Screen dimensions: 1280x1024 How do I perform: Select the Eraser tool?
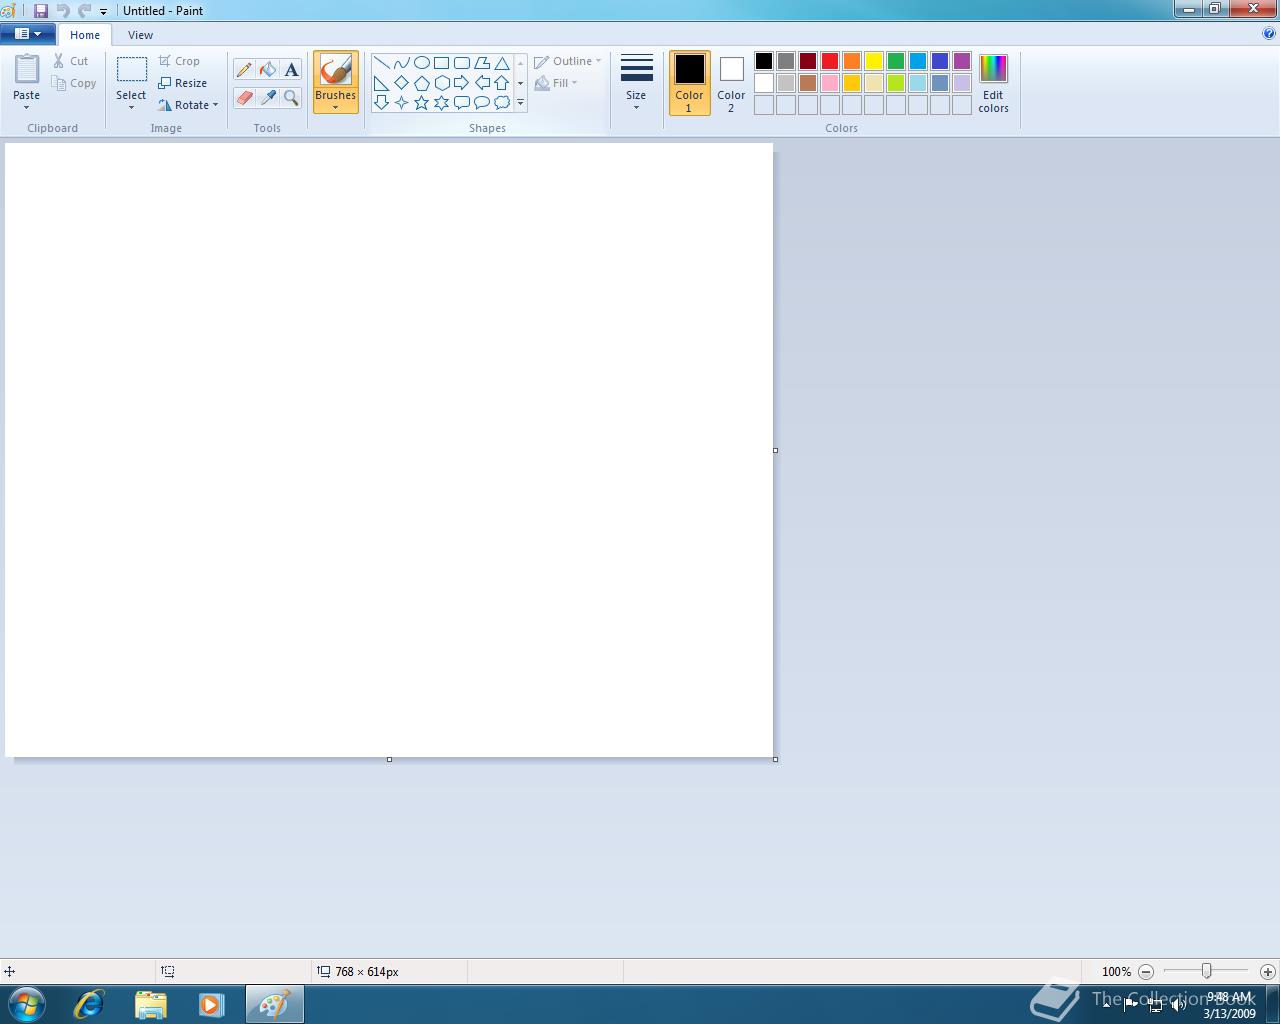pyautogui.click(x=244, y=97)
